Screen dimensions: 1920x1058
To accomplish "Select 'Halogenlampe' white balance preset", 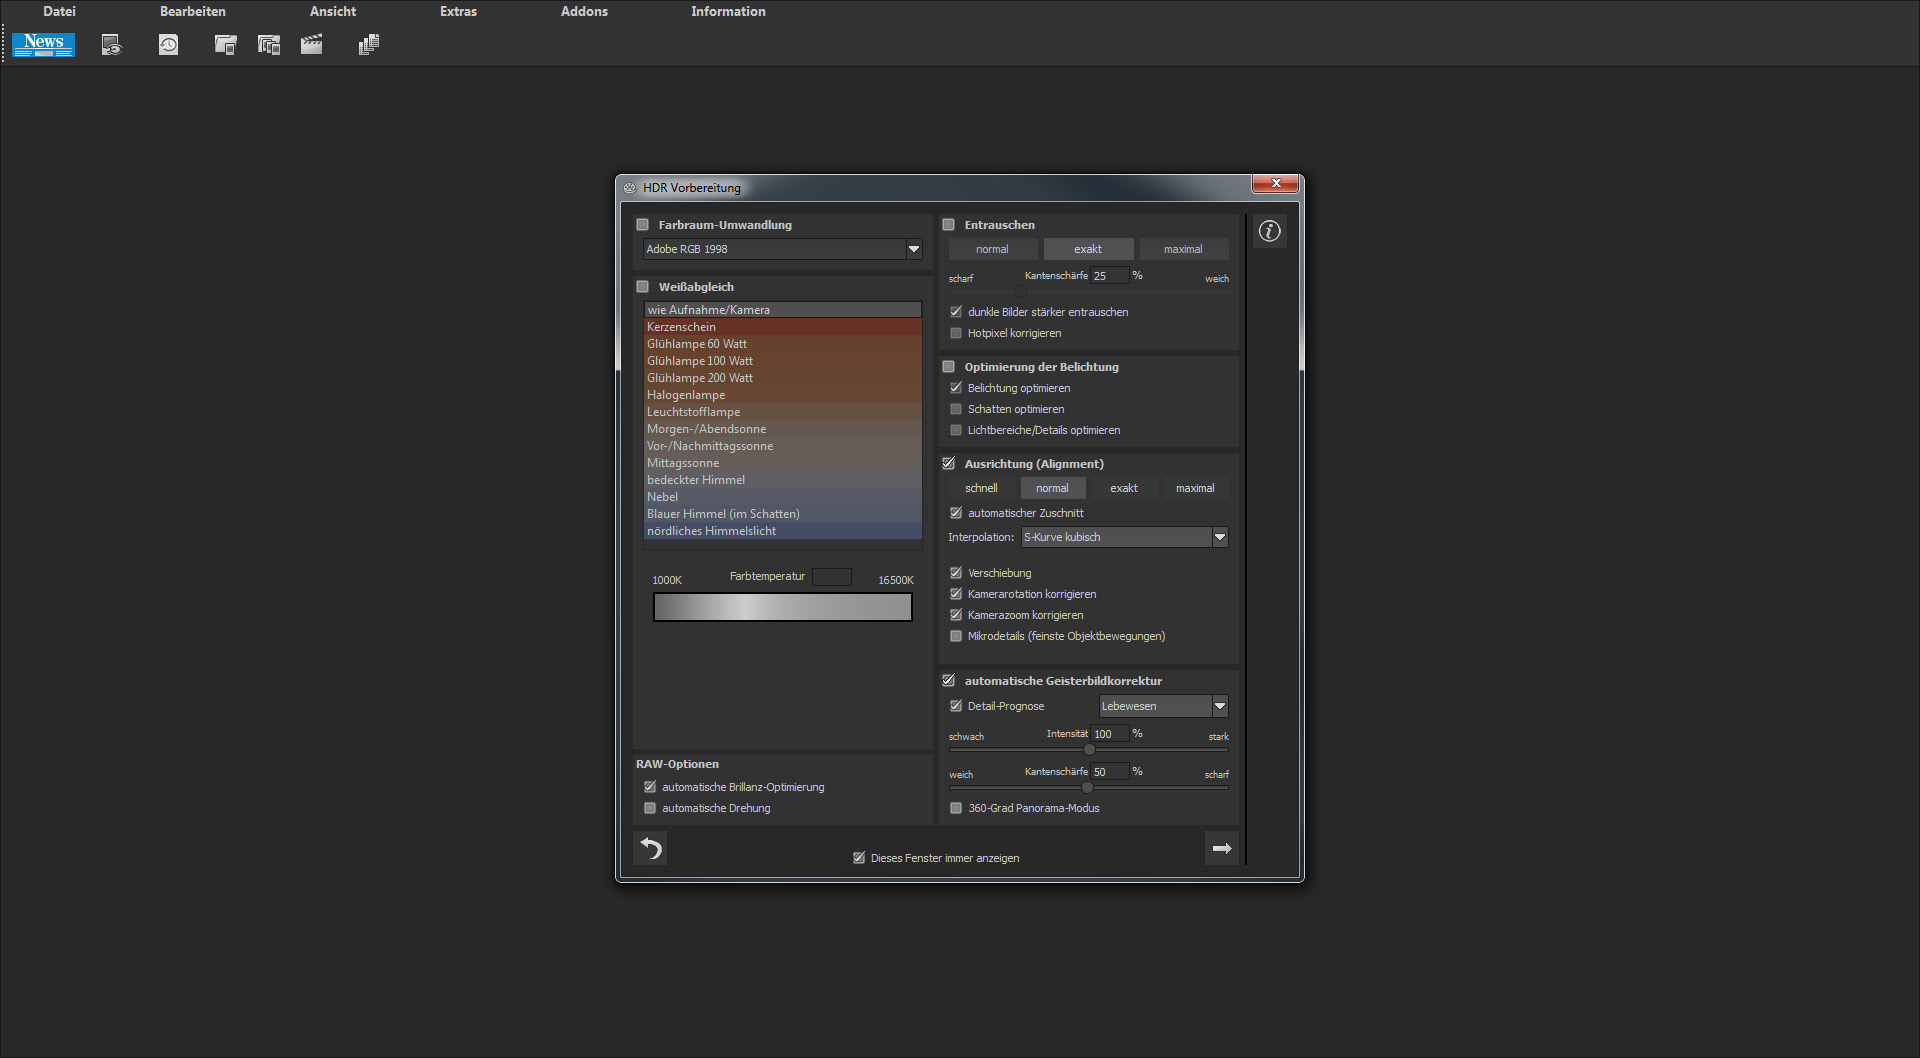I will pos(783,395).
